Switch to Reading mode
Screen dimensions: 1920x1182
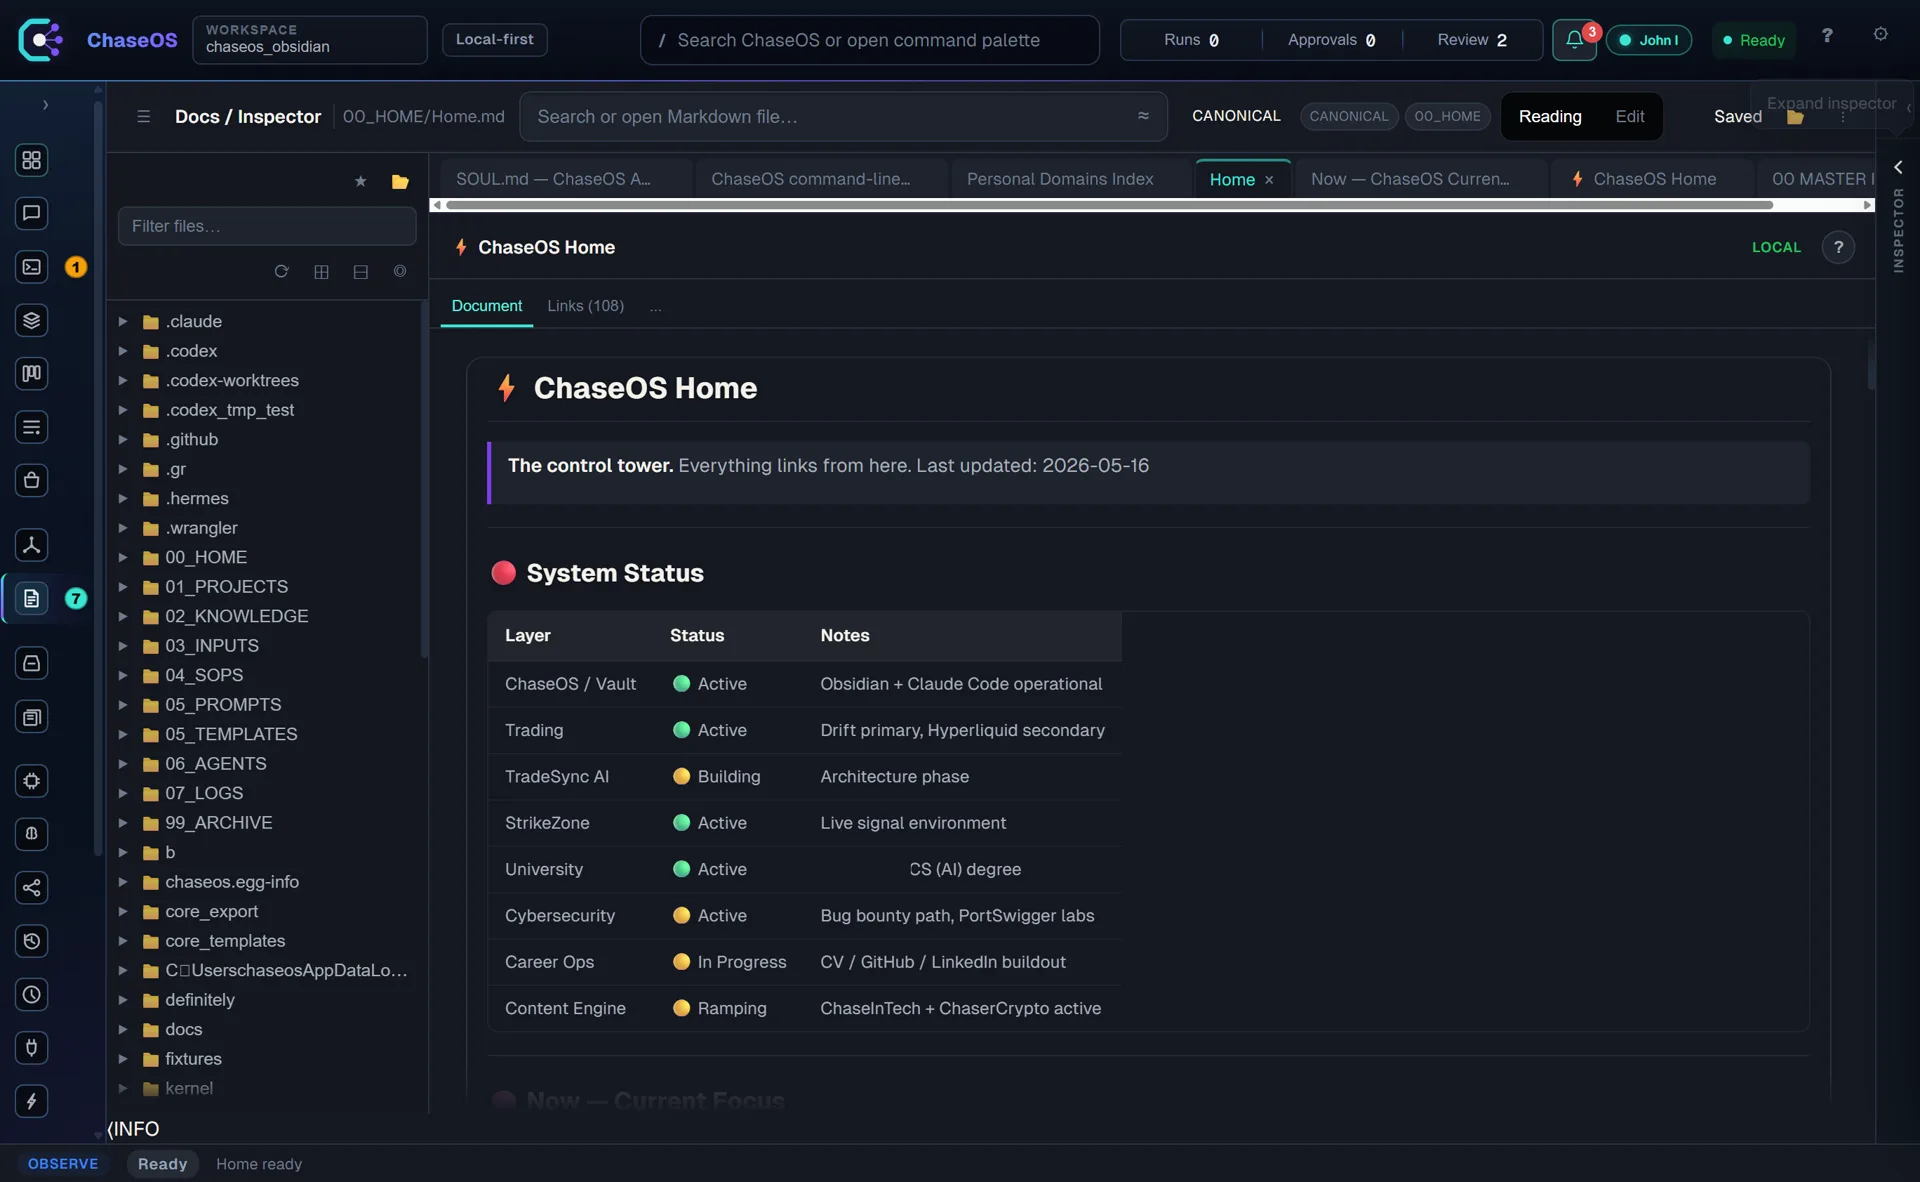(1550, 116)
